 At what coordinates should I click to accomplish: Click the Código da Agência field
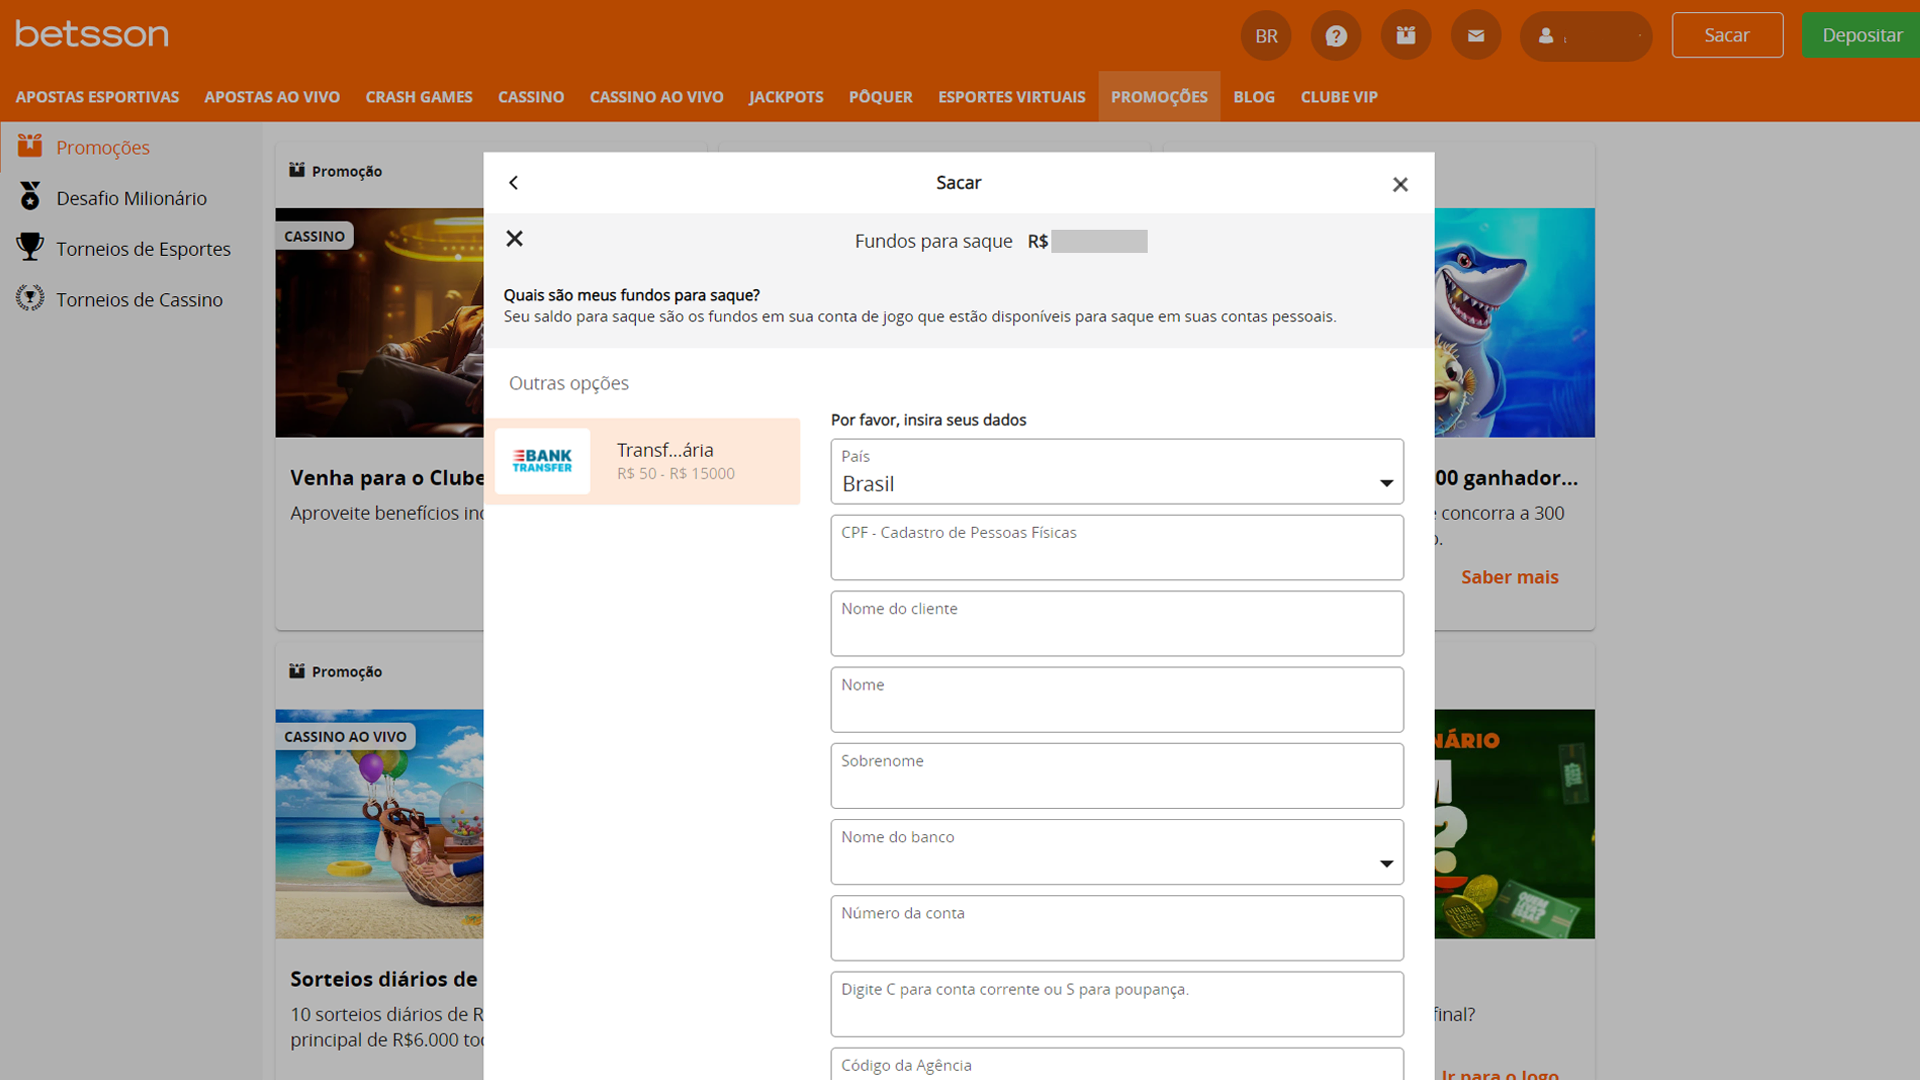click(x=1117, y=1064)
